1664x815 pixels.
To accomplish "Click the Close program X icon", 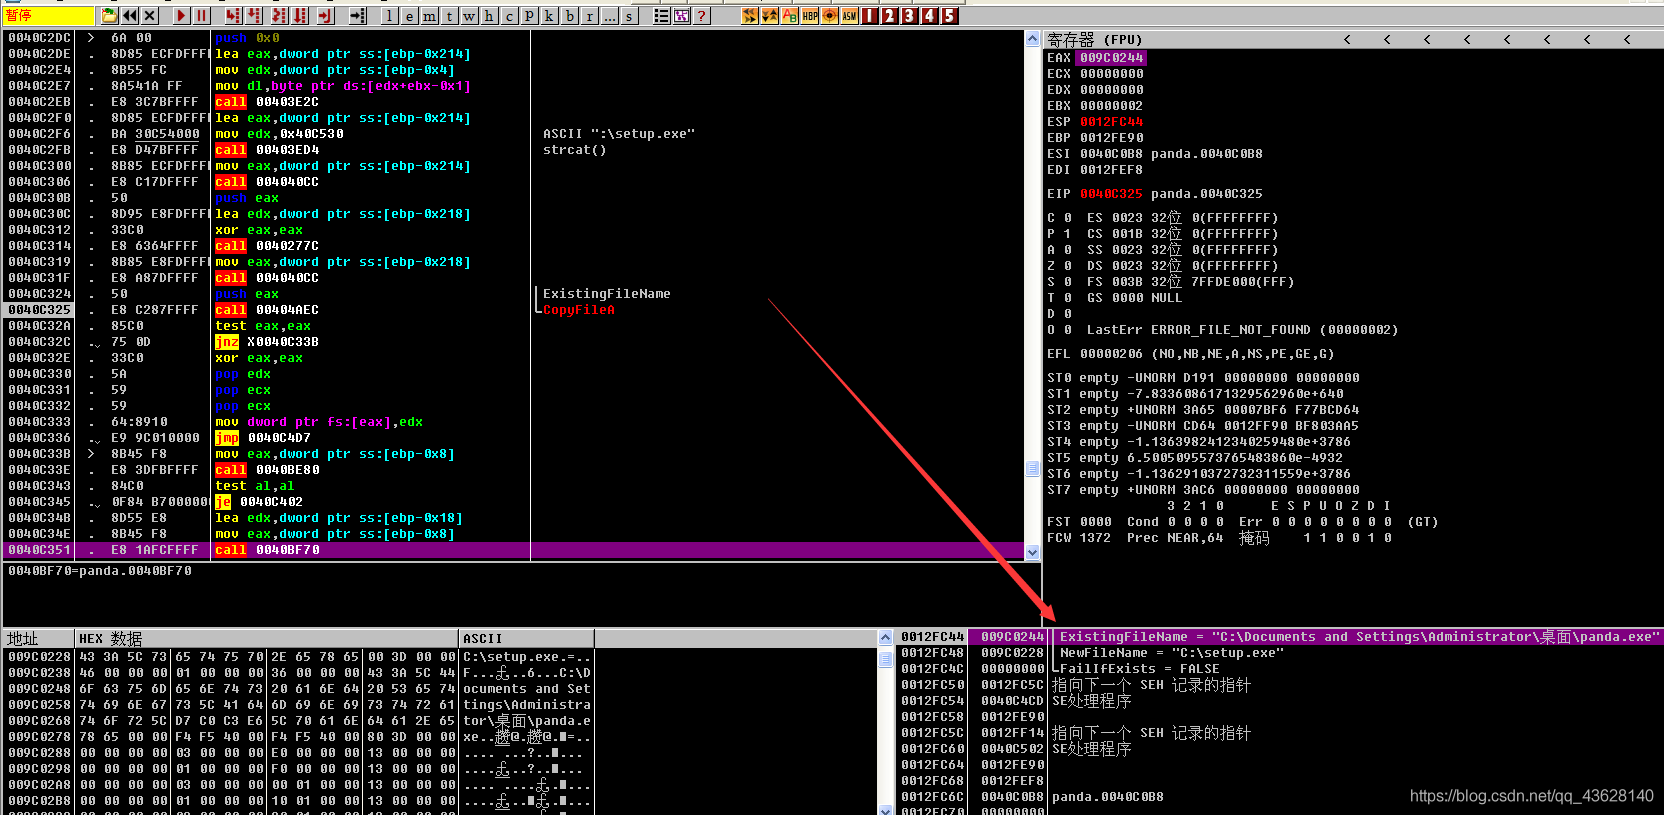I will pyautogui.click(x=150, y=16).
